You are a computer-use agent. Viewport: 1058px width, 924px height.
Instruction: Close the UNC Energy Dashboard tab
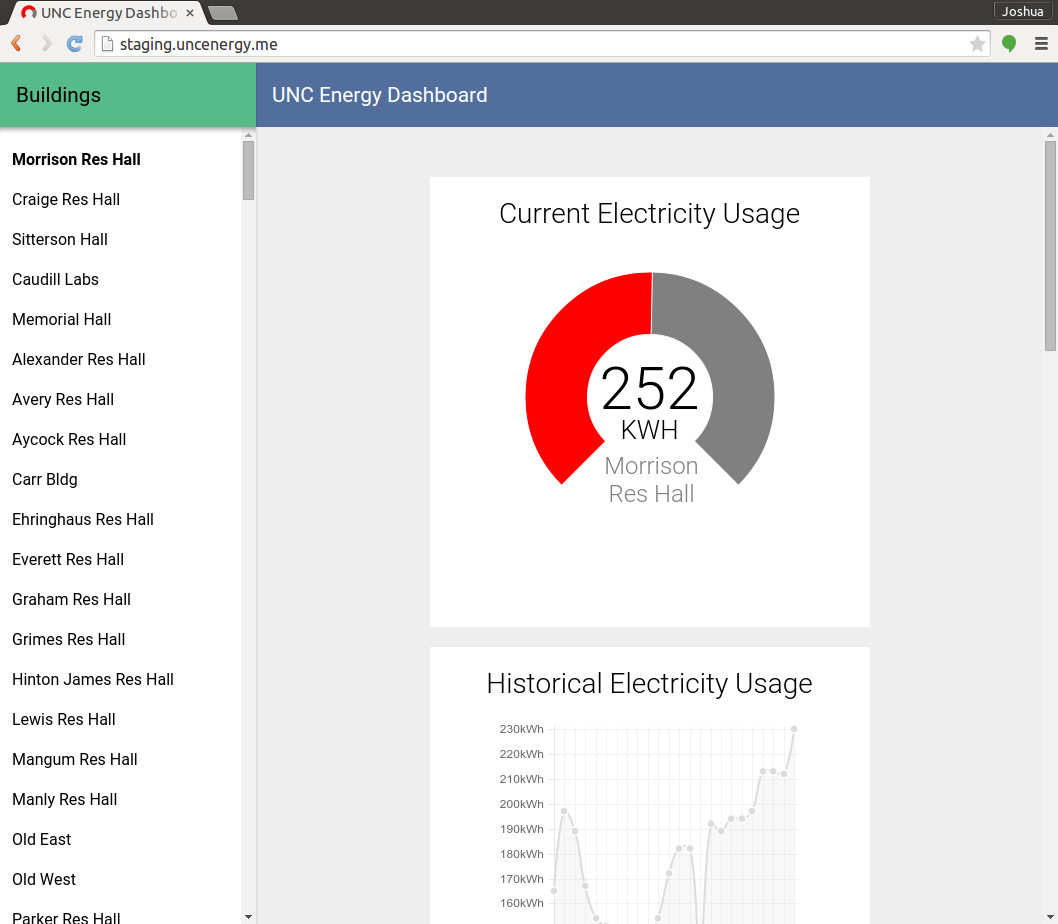tap(190, 13)
